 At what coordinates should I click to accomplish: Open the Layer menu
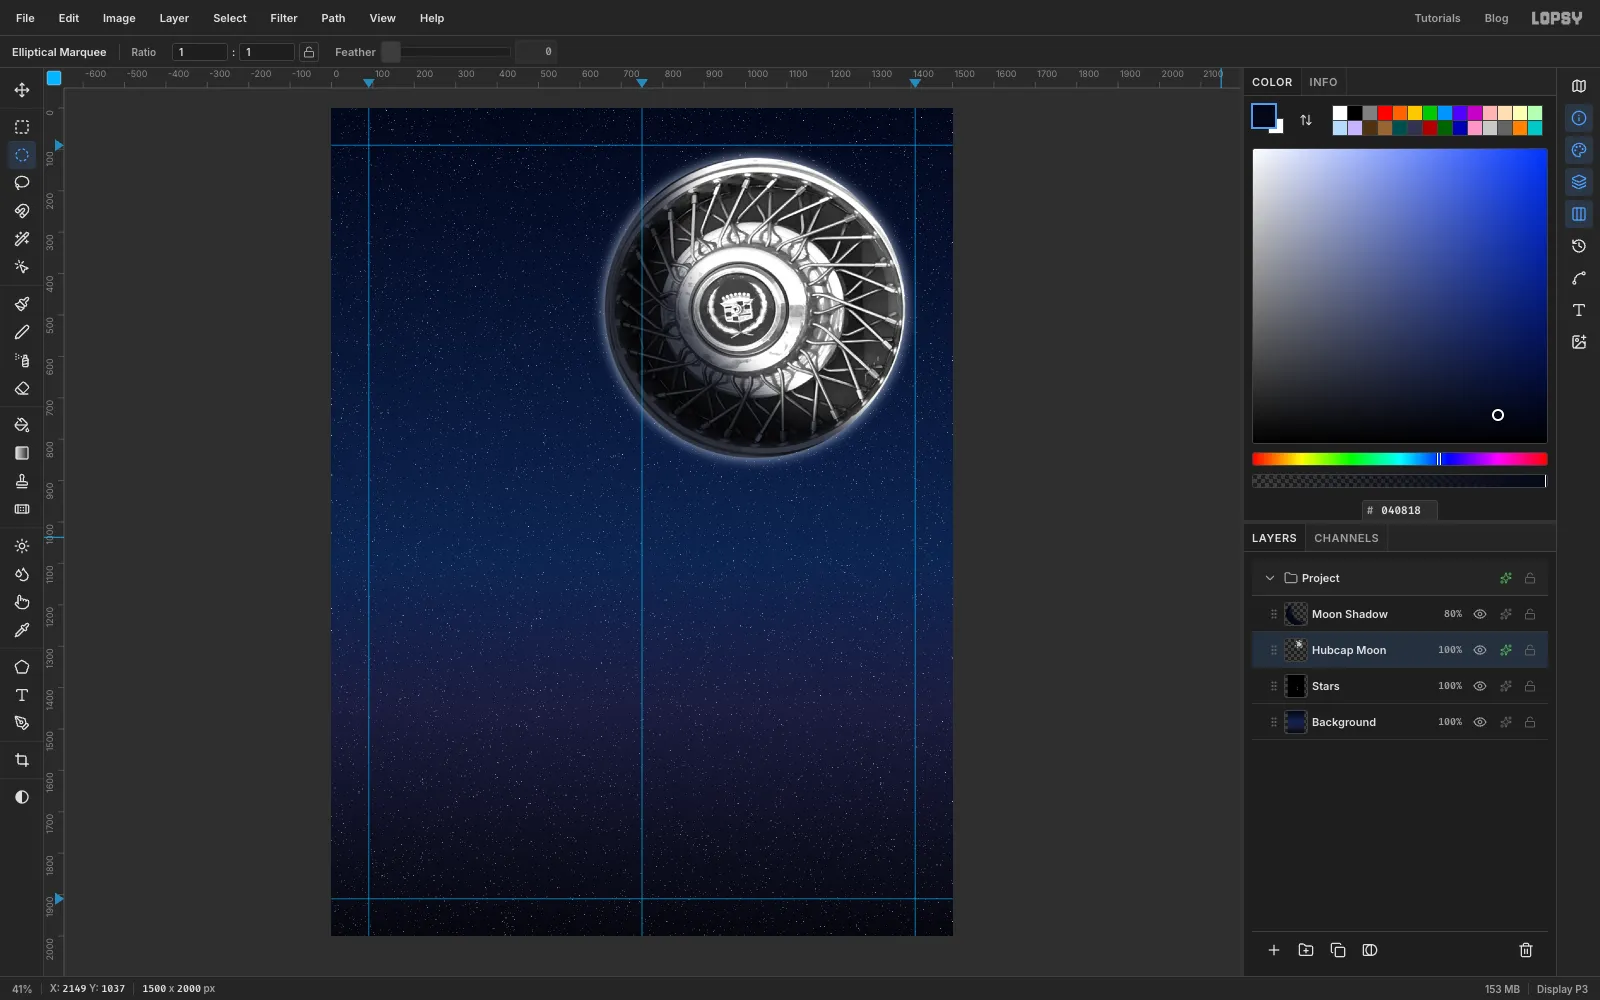click(174, 18)
